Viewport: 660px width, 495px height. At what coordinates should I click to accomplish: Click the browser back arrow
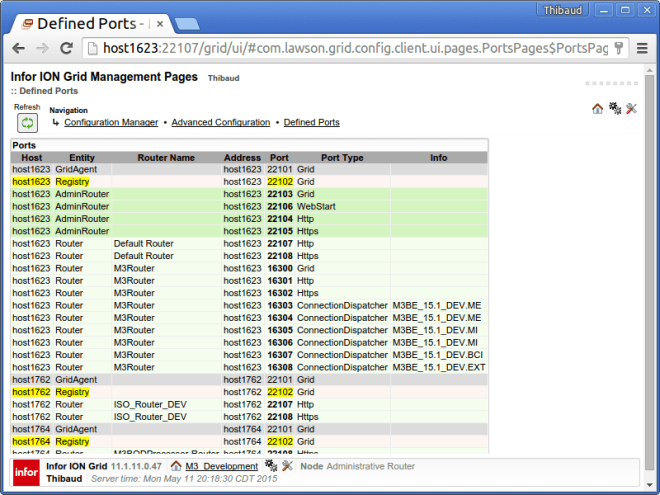18,48
